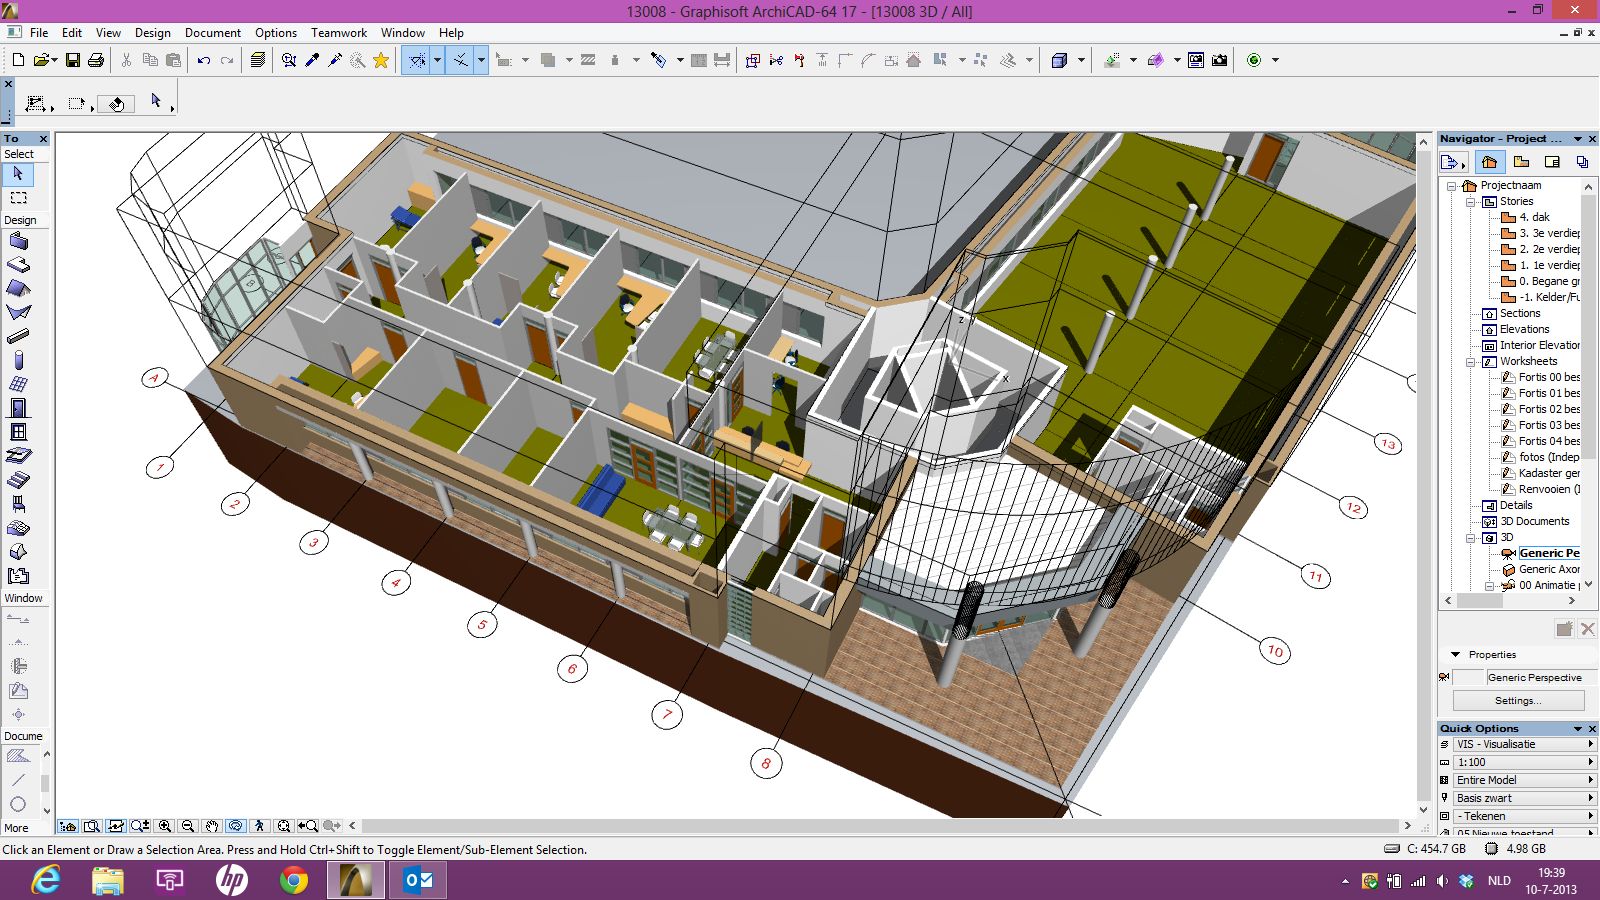This screenshot has width=1600, height=900.
Task: Collapse the Worksheets tree node
Action: [1471, 362]
